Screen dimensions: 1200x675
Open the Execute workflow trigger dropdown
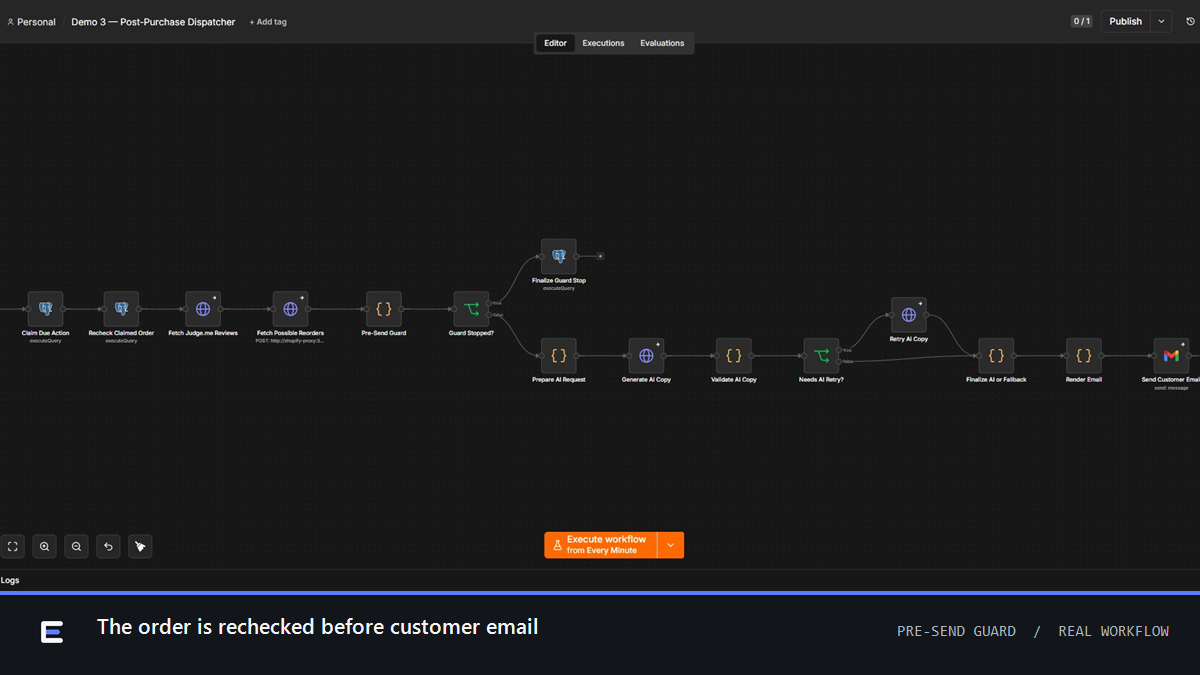(x=671, y=545)
